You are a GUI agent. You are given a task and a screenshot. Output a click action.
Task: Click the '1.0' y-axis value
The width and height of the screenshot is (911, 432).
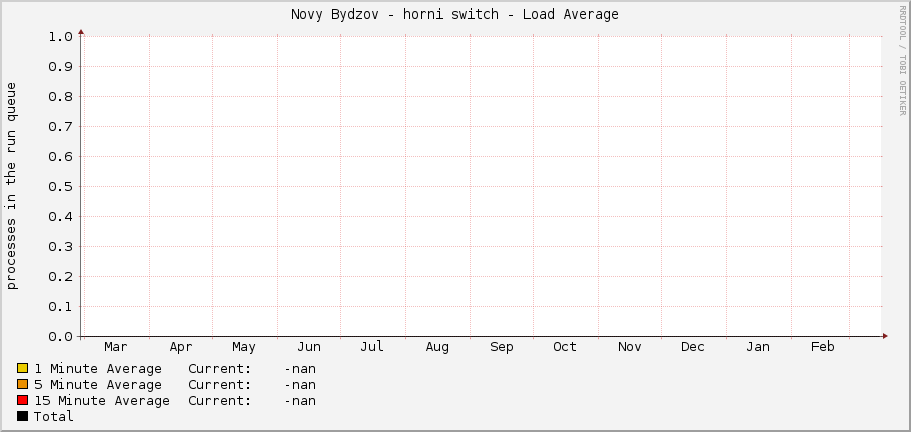[x=60, y=37]
